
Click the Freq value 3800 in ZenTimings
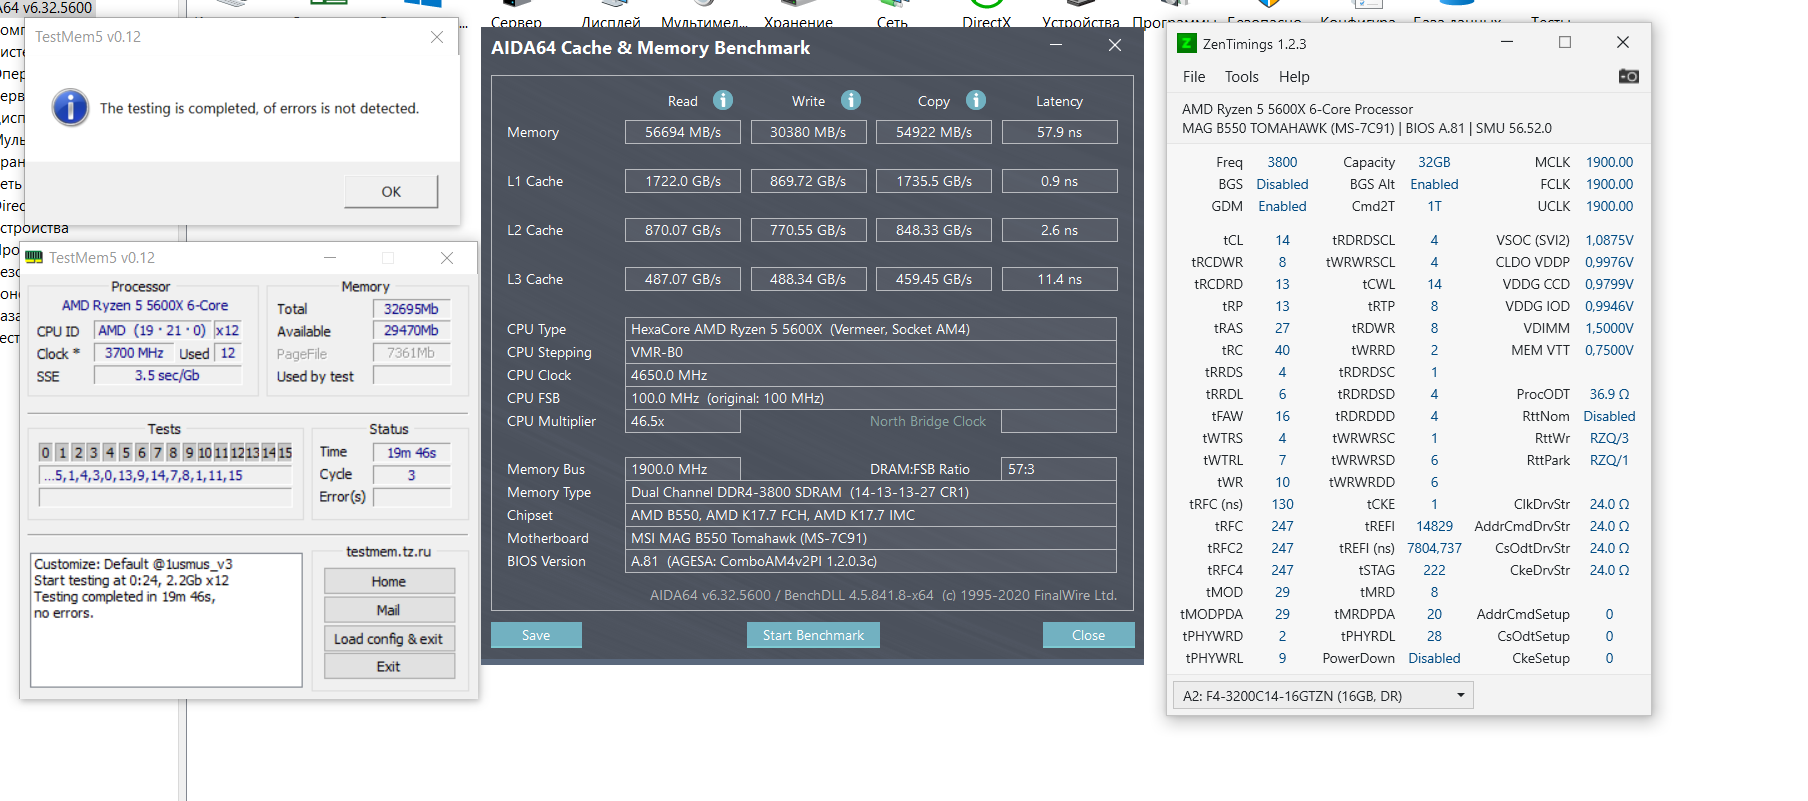click(1282, 162)
